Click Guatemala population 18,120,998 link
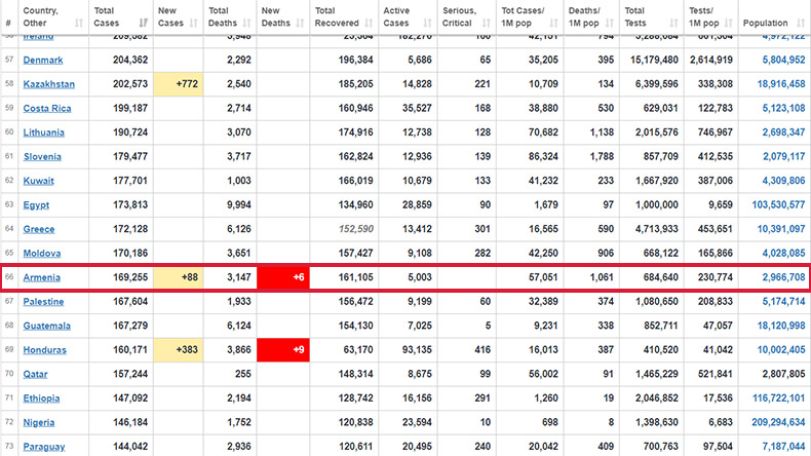811x456 pixels. click(781, 326)
